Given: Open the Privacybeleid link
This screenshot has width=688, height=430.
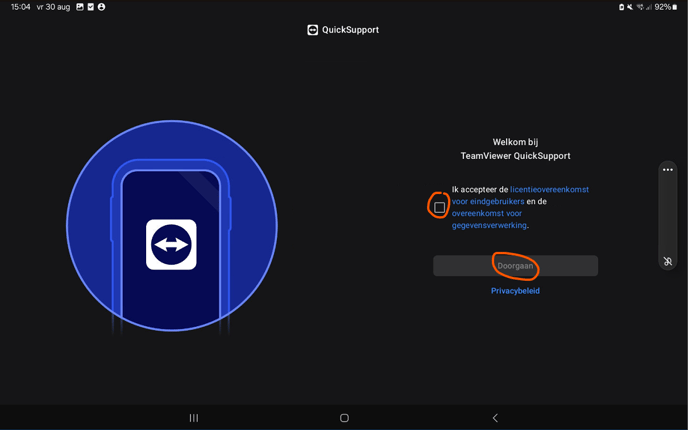Looking at the screenshot, I should [515, 291].
